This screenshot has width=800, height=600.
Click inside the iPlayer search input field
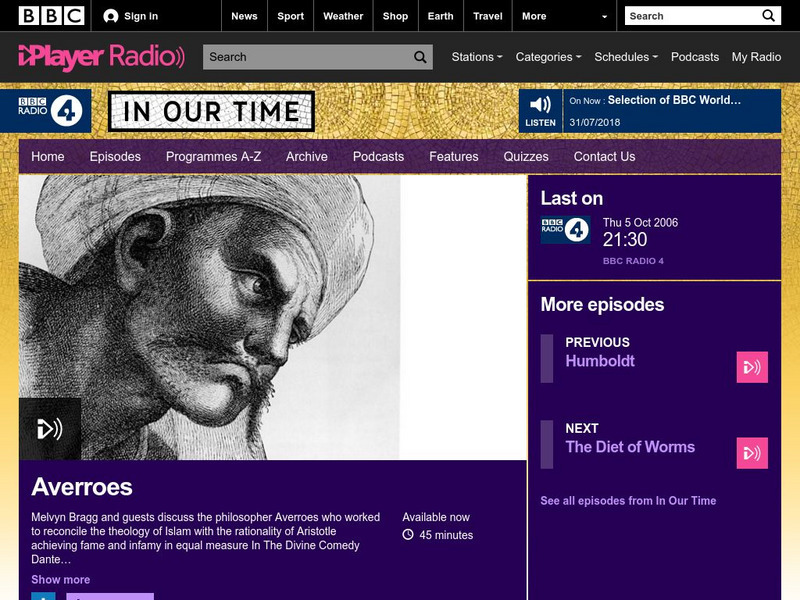(x=300, y=57)
